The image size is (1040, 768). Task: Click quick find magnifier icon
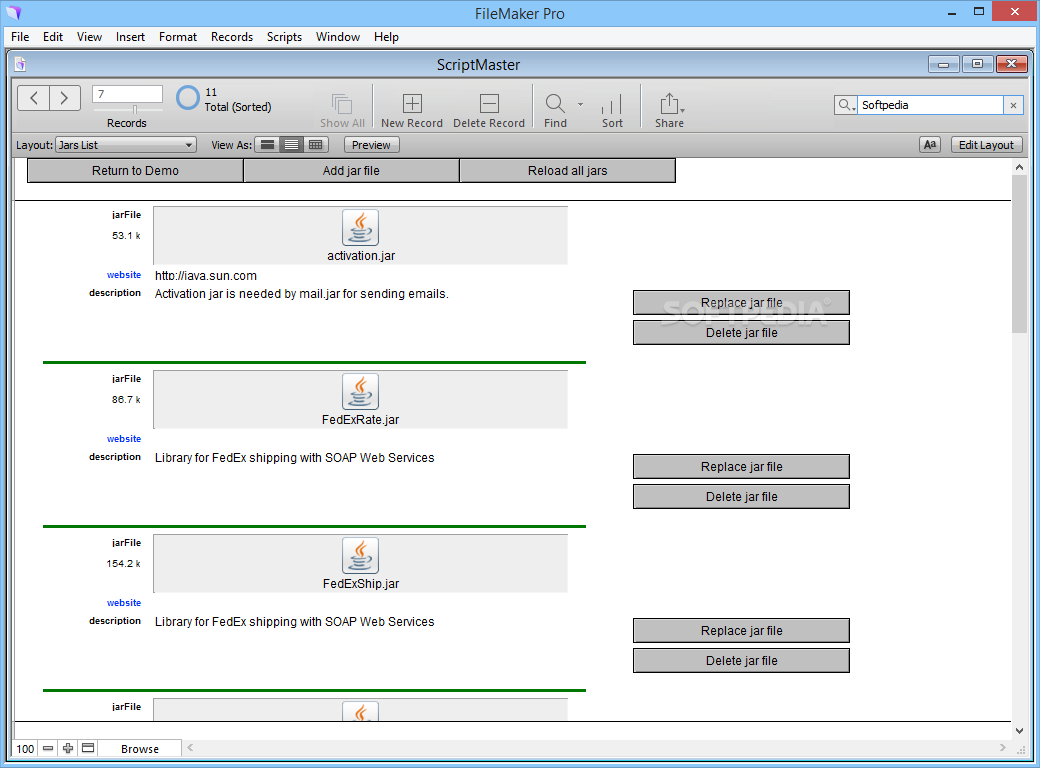845,105
